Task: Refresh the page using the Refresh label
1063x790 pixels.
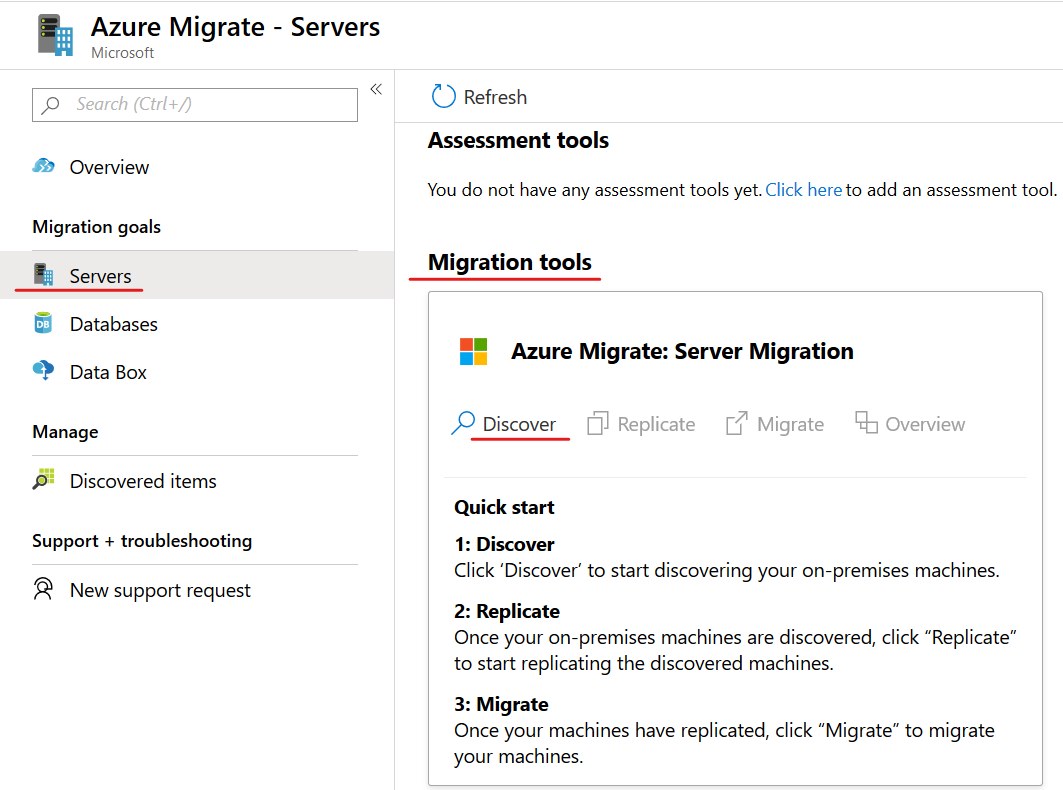Action: pos(495,97)
